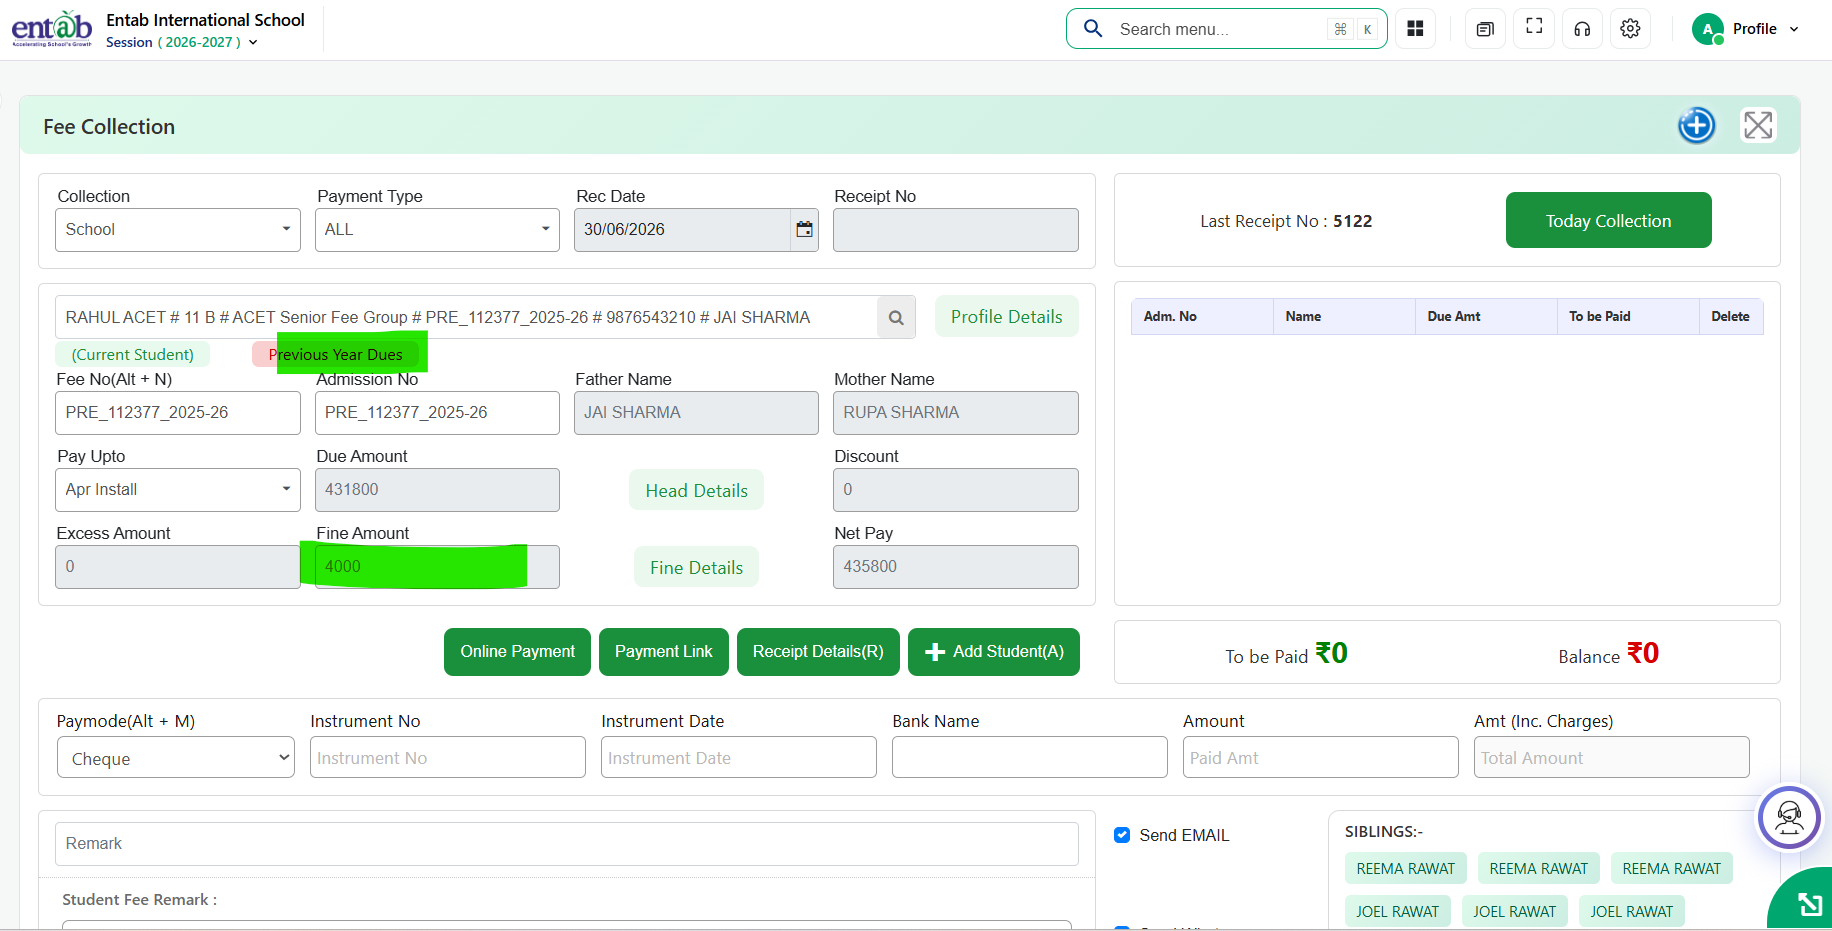Focus the Instrument Date field

pos(739,758)
